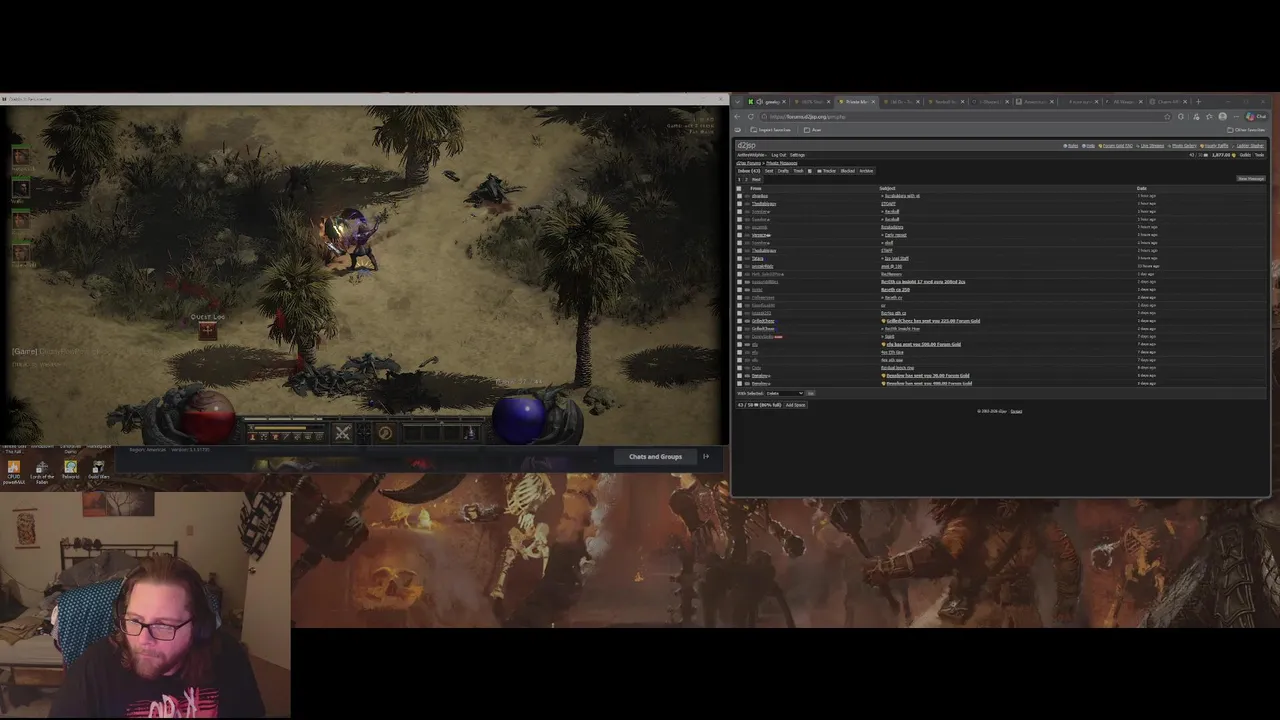Open the Ladder Slasher link
Screen dimensions: 1280x720
1248,146
